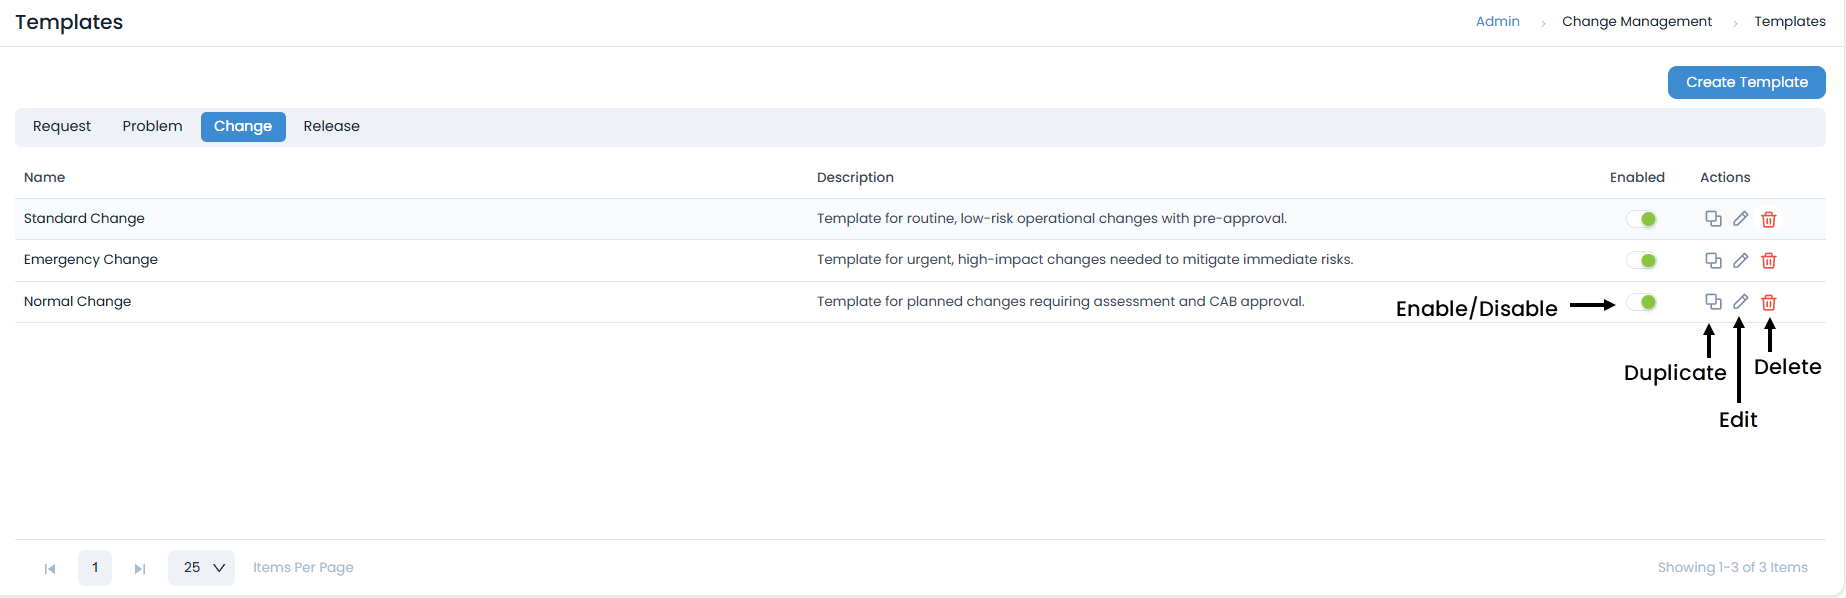Viewport: 1846px width, 598px height.
Task: Disable the Standard Change template toggle
Action: click(x=1642, y=219)
